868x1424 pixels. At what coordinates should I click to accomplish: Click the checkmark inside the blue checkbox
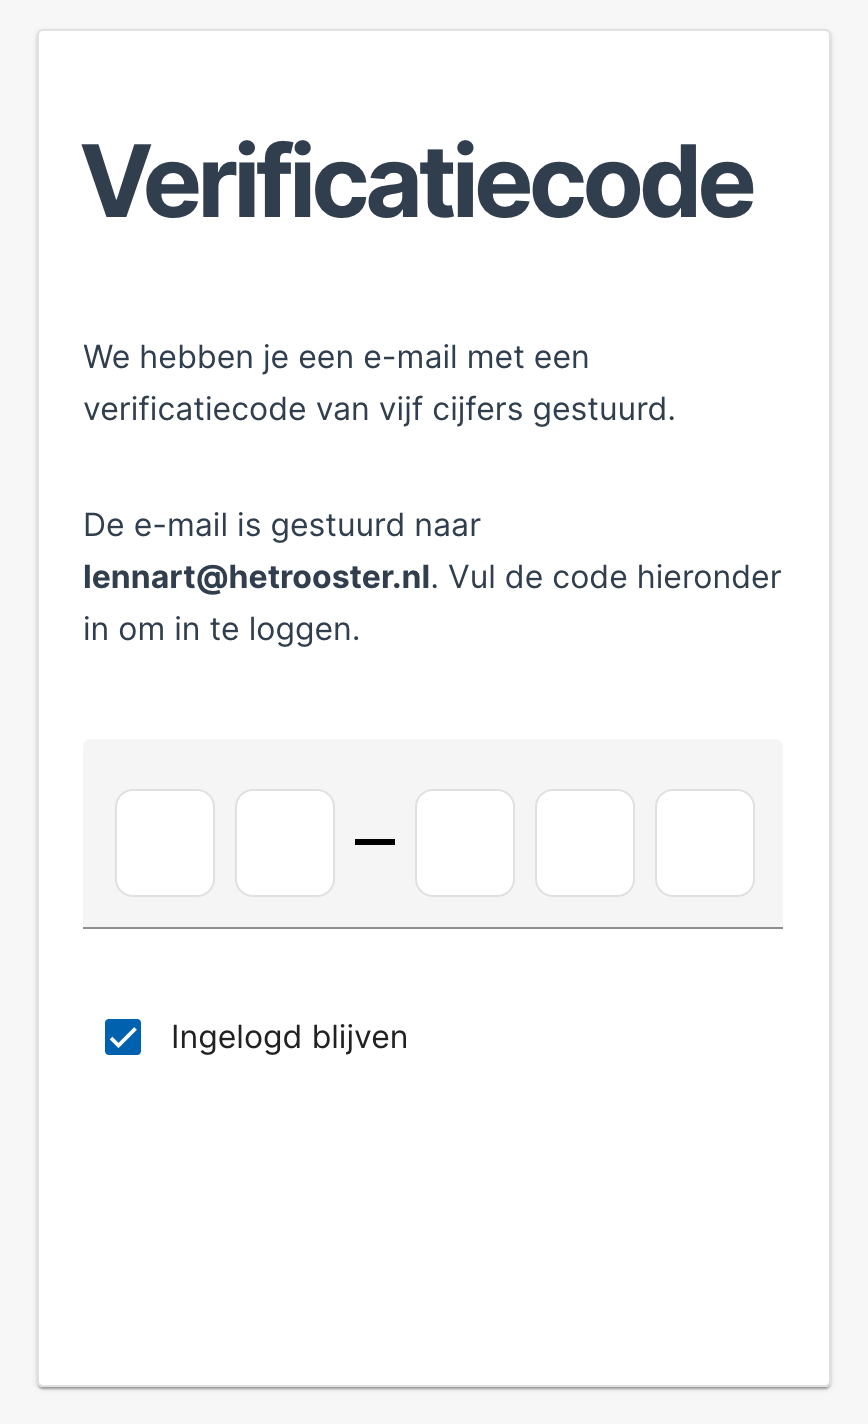pos(122,1037)
